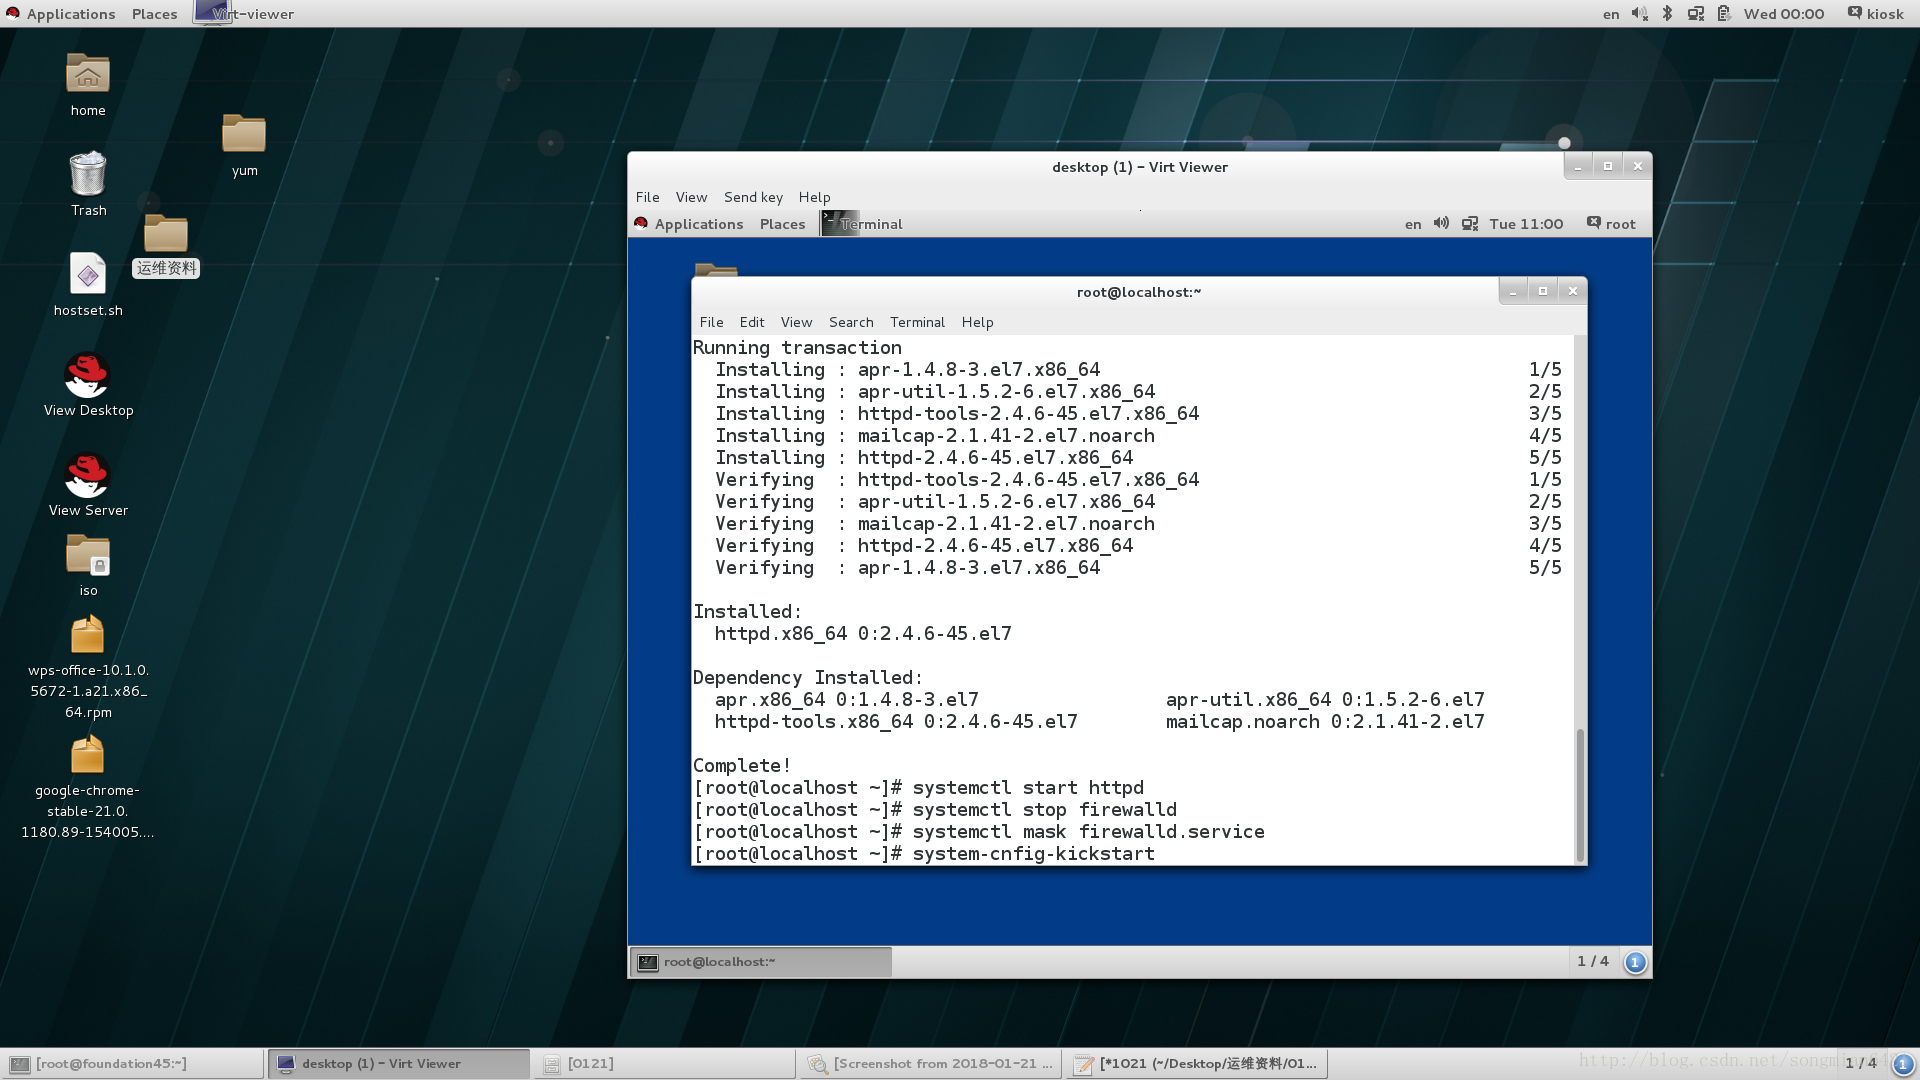
Task: Toggle the Bluetooth status icon in tray
Action: [1667, 13]
